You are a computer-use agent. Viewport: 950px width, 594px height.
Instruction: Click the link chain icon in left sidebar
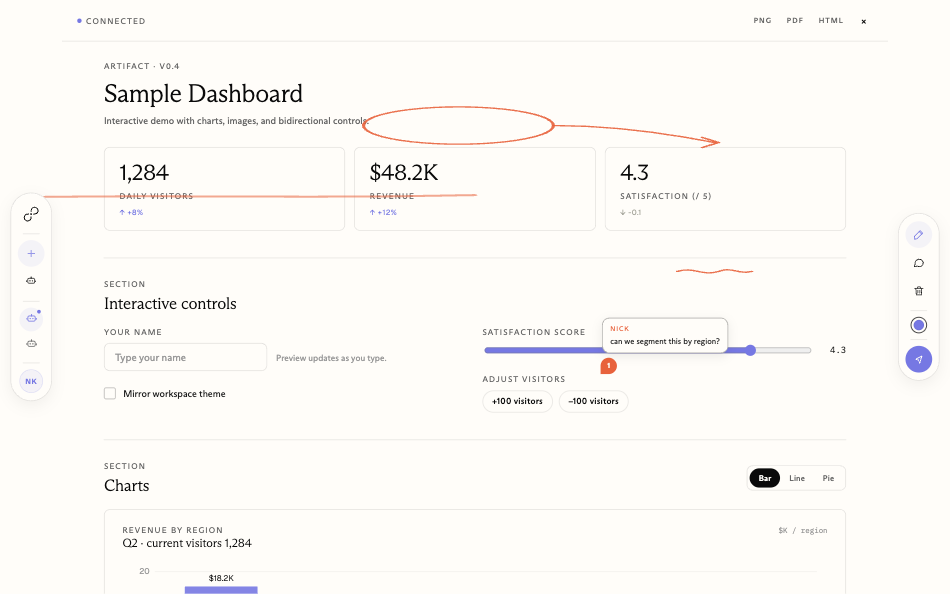point(31,214)
